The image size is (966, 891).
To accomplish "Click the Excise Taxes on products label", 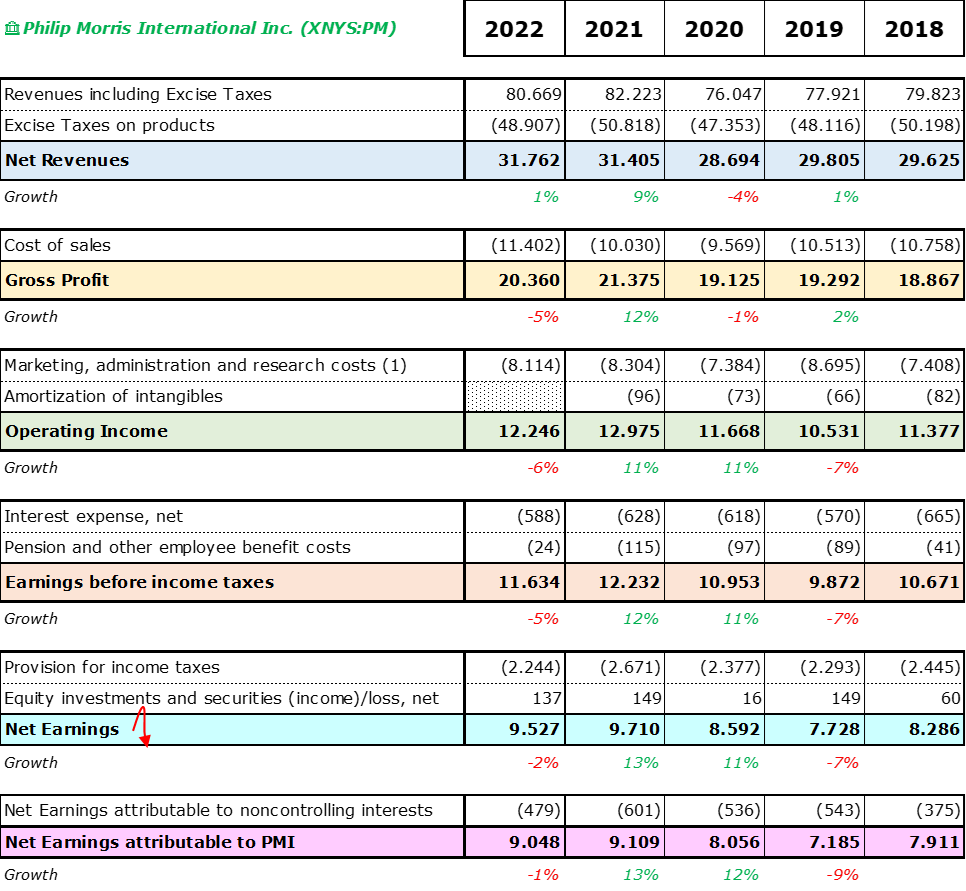I will [x=110, y=125].
